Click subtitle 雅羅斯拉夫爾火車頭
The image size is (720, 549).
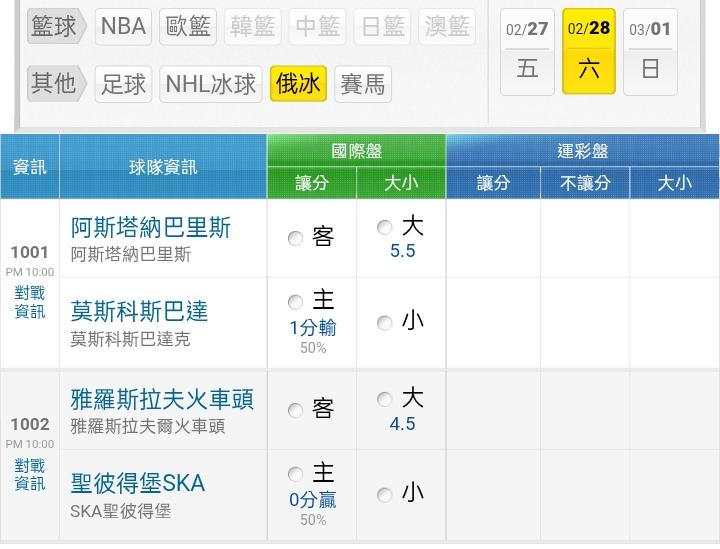point(148,427)
